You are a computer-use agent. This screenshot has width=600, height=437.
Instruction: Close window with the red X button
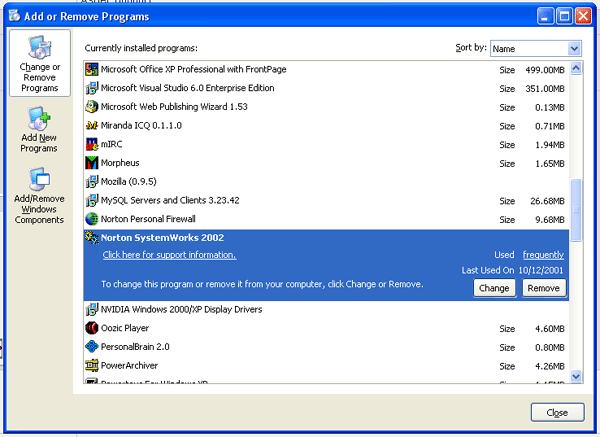[x=583, y=16]
